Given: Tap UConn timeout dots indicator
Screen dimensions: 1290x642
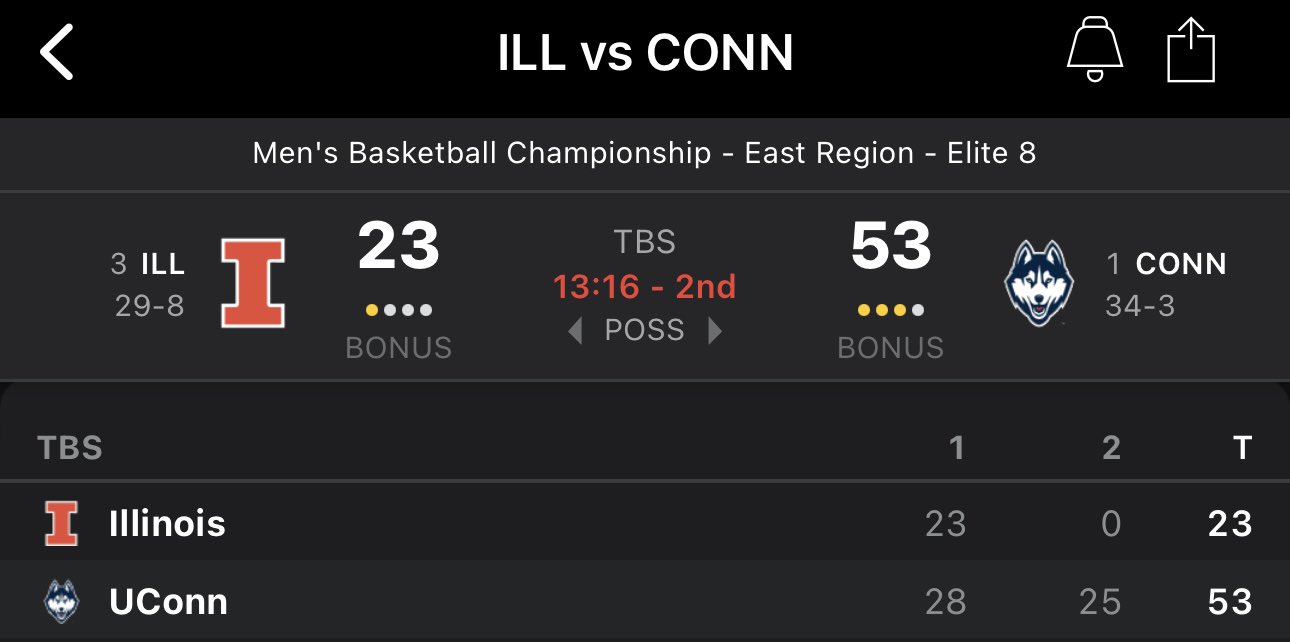Looking at the screenshot, I should (890, 310).
